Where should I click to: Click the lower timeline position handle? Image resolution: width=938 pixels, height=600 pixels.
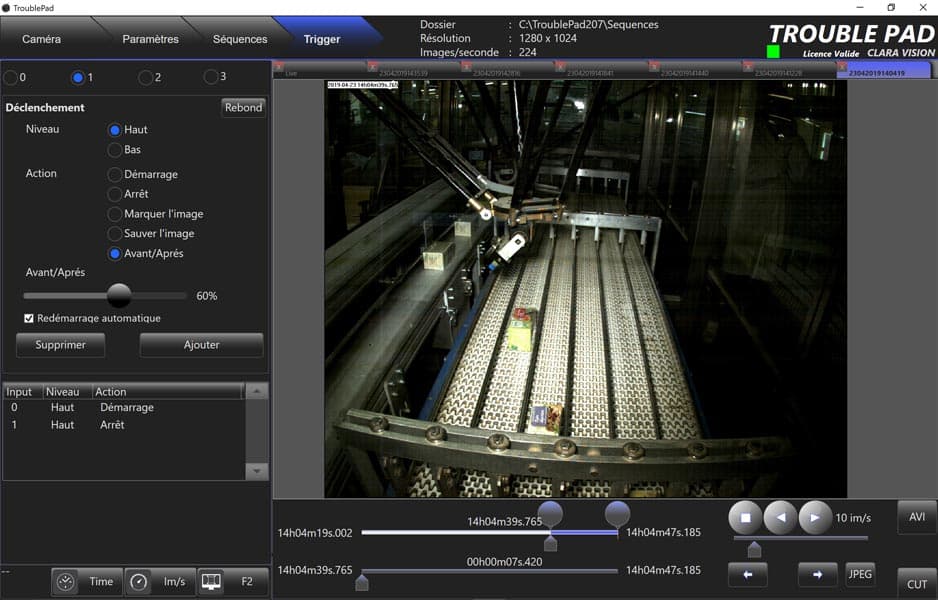pos(362,582)
